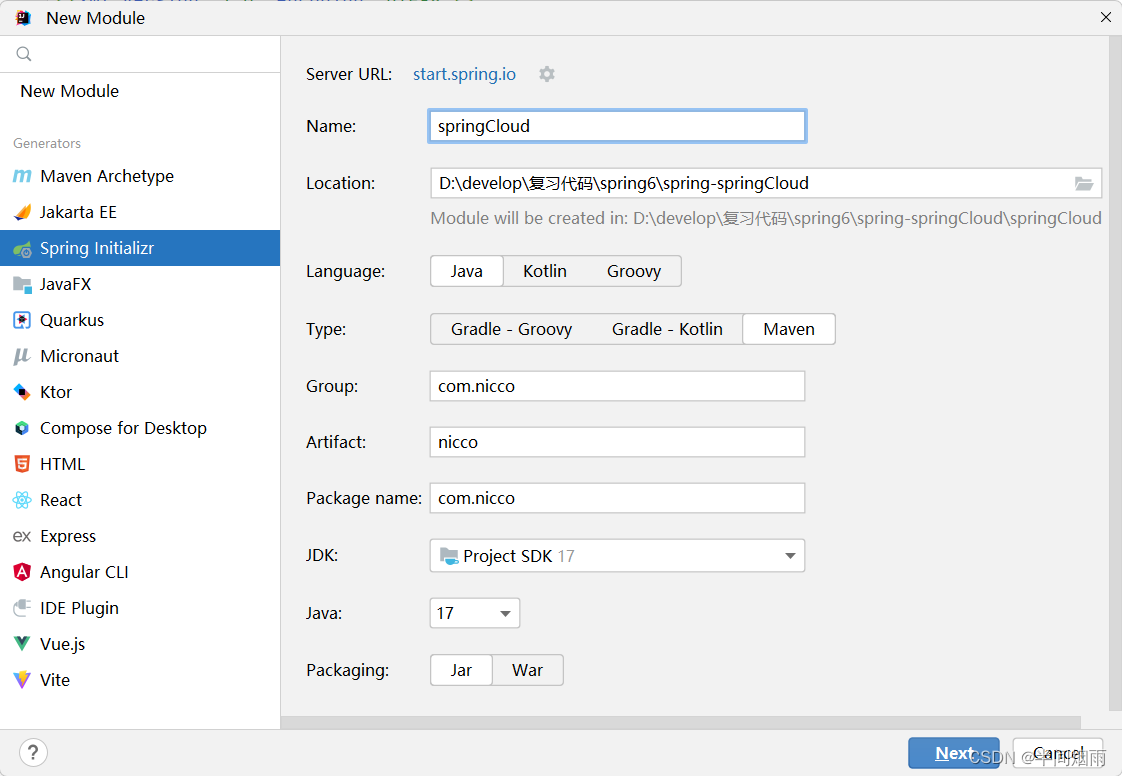Select the Ktor generator
The width and height of the screenshot is (1122, 776).
pos(55,391)
